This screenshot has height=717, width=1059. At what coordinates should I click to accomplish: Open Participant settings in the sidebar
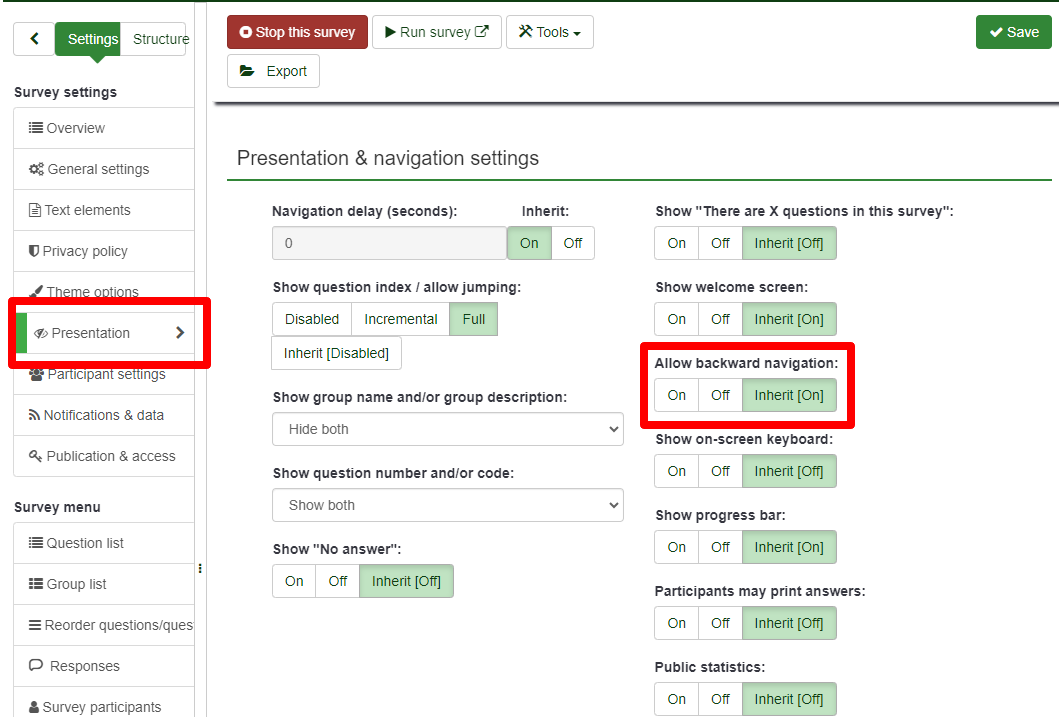[105, 375]
